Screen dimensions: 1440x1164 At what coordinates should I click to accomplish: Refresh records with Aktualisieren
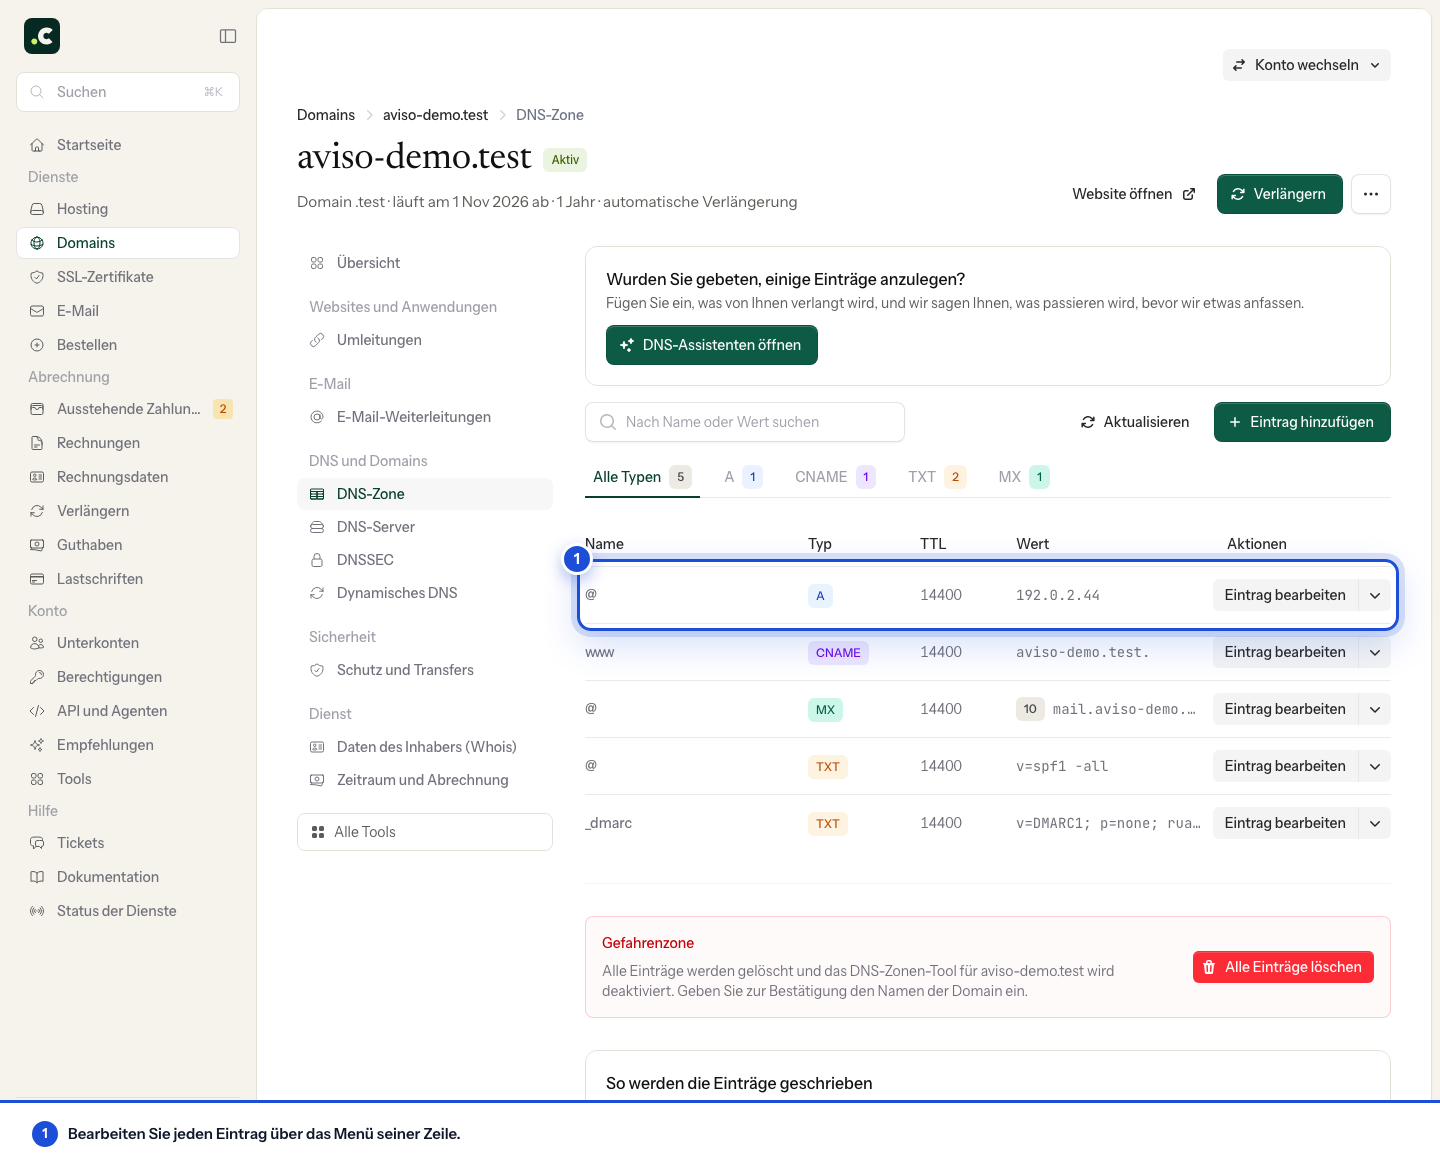(x=1135, y=422)
